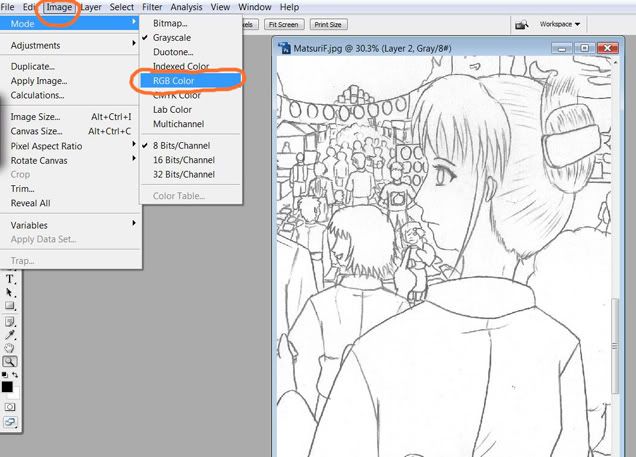636x457 pixels.
Task: Open the File menu
Action: pos(8,7)
